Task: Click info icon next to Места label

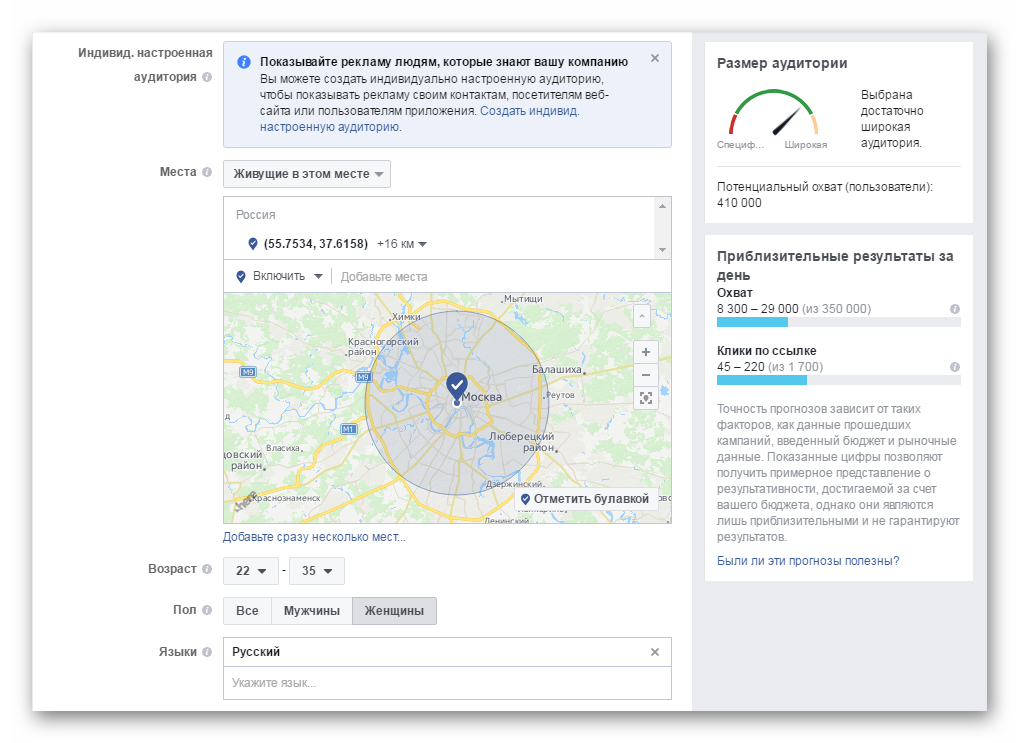Action: pyautogui.click(x=207, y=172)
